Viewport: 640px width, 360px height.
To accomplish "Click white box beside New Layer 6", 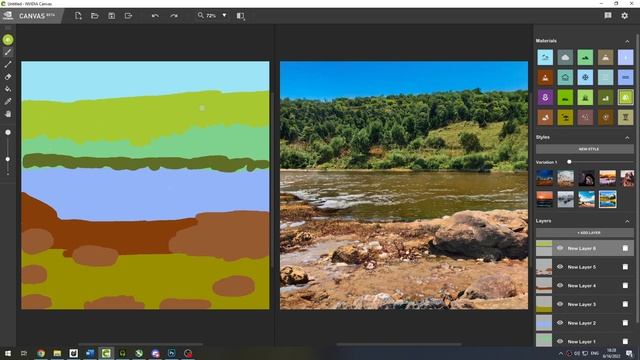I will (x=625, y=248).
